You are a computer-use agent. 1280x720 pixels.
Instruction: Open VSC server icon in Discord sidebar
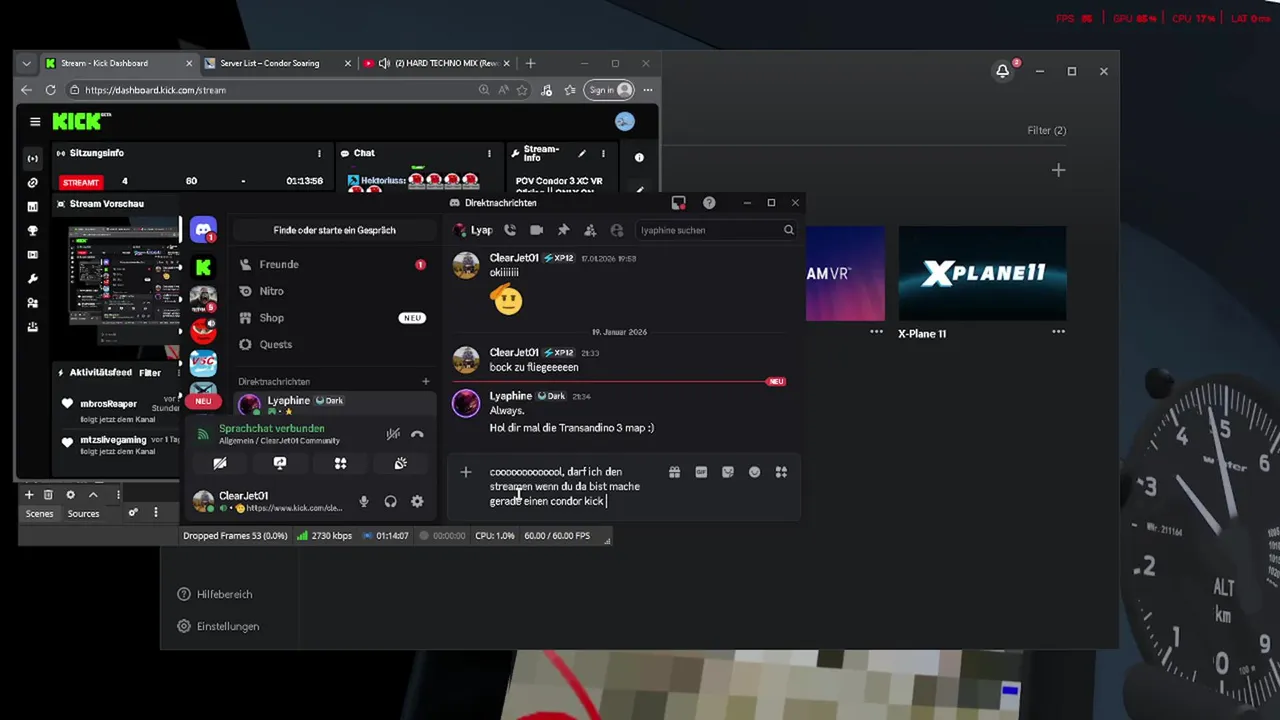pos(203,363)
